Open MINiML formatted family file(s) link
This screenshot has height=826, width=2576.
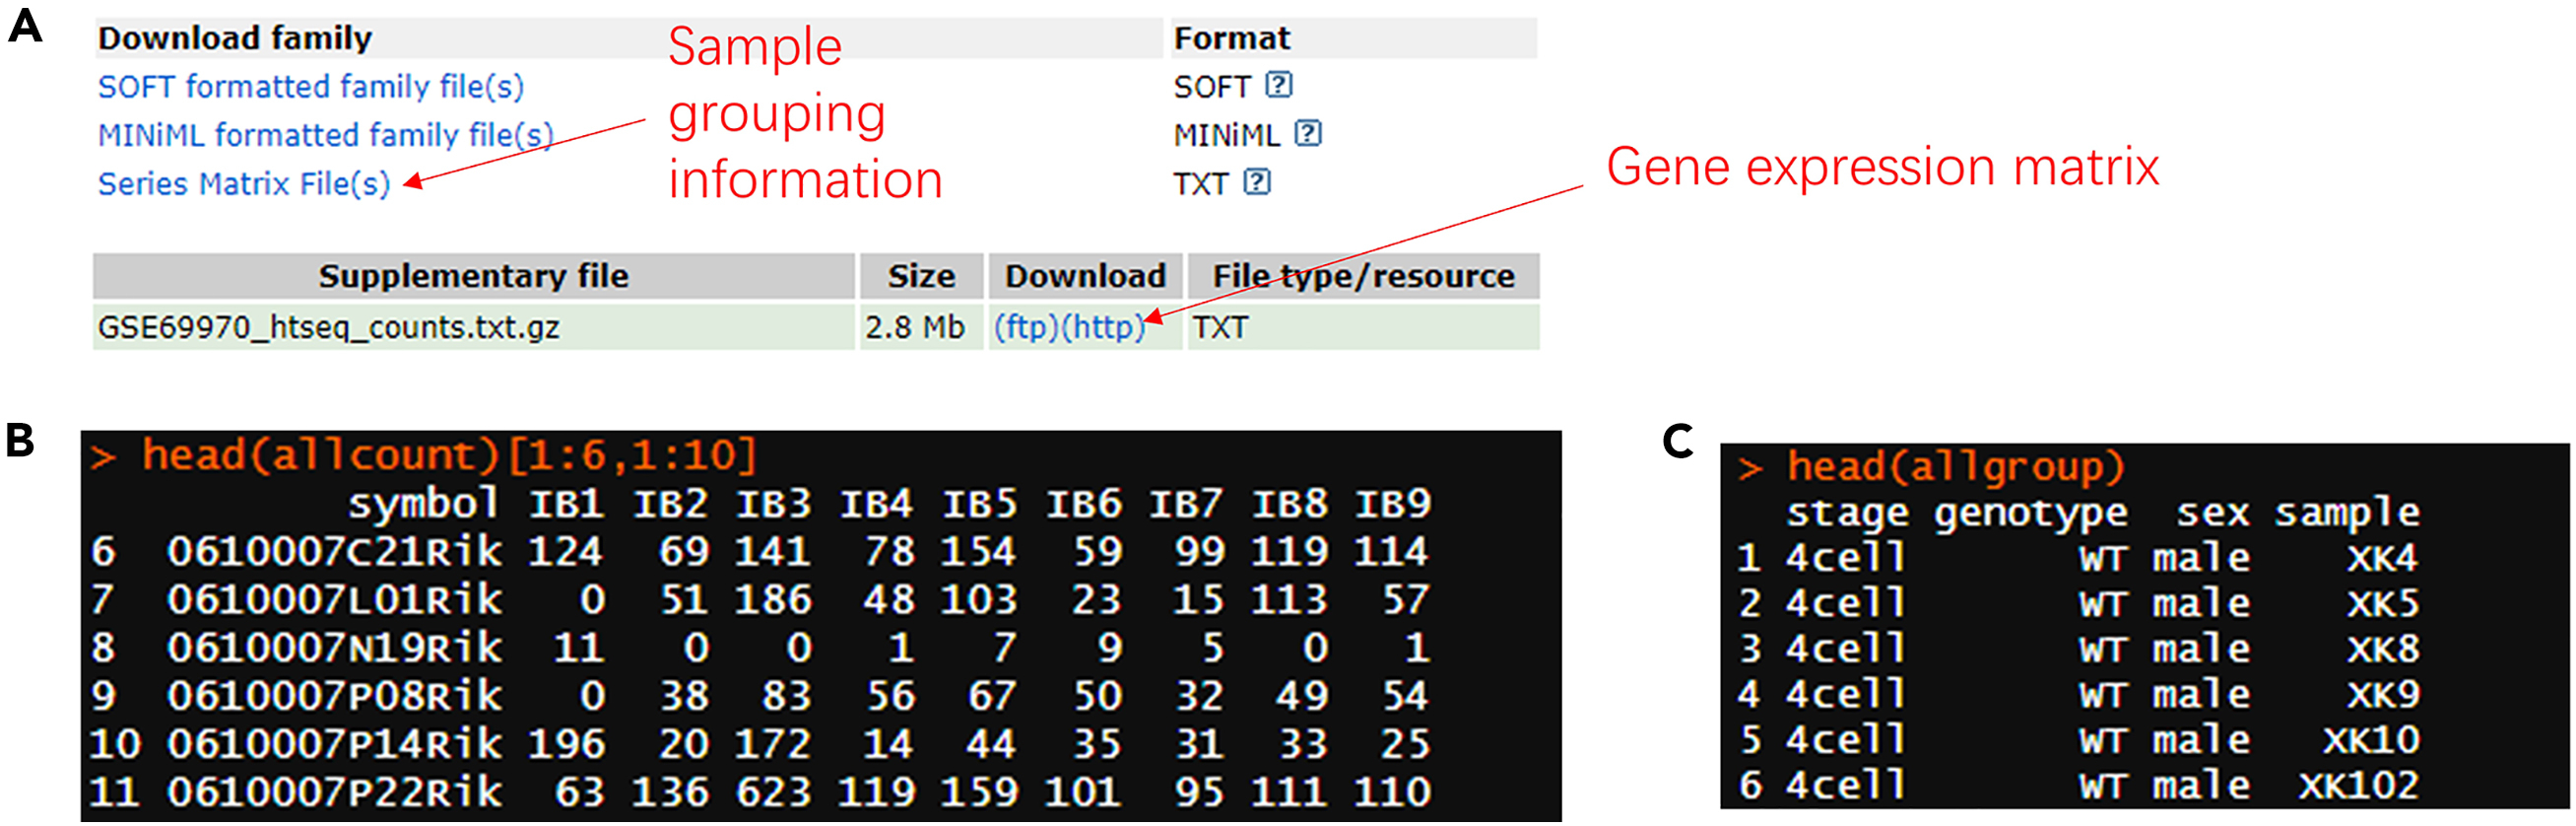325,135
